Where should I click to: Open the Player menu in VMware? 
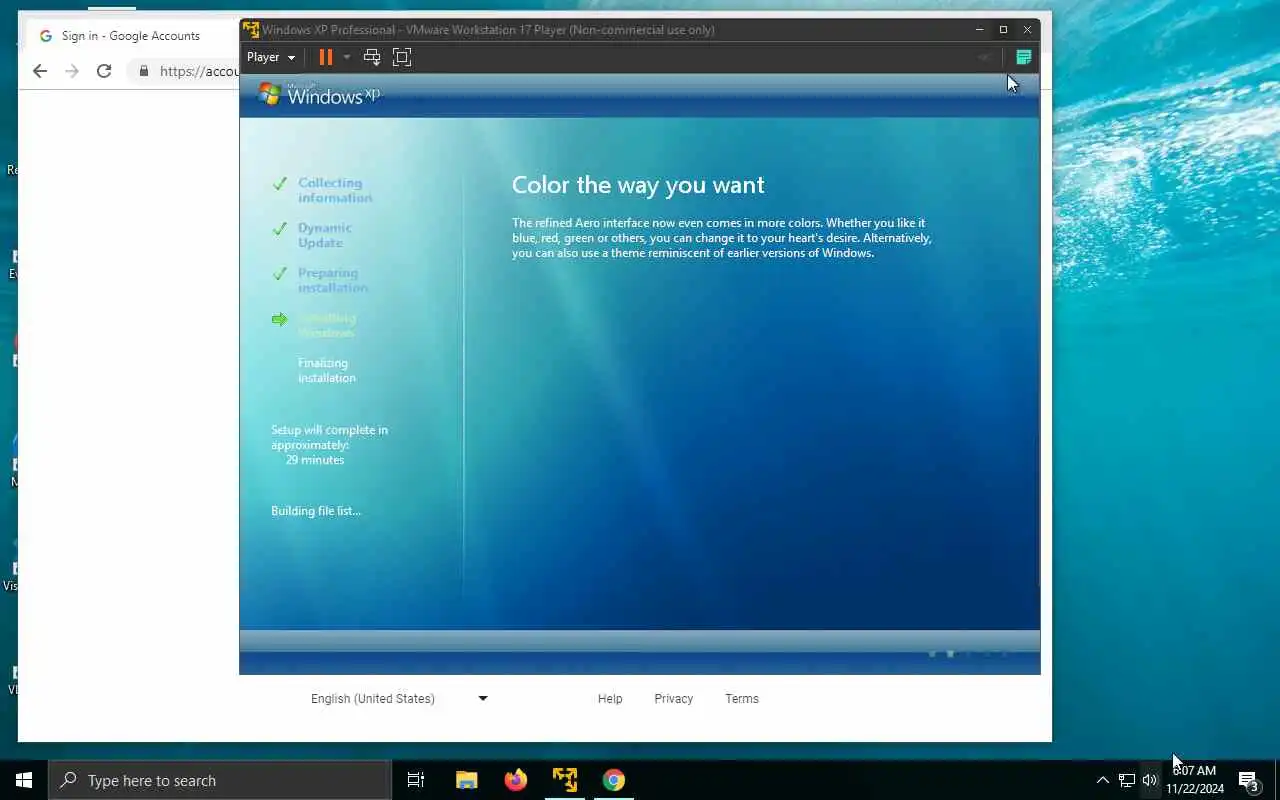coord(271,57)
